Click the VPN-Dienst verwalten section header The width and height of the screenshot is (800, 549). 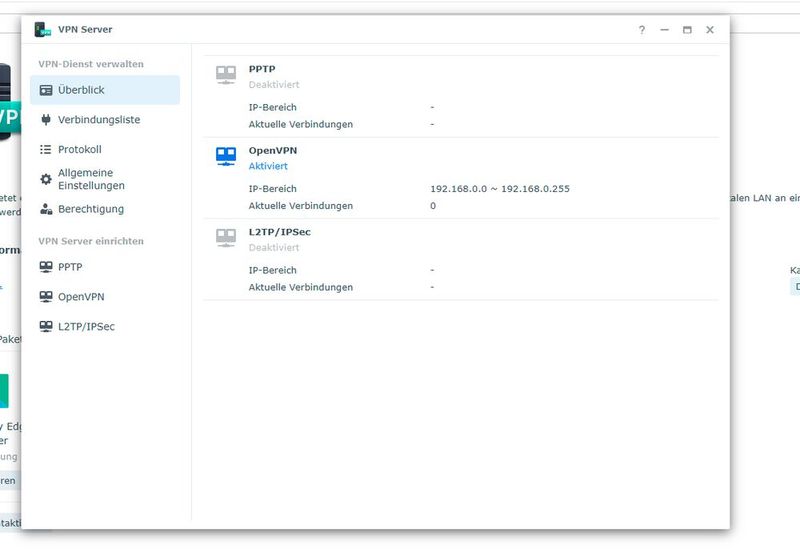[x=91, y=64]
